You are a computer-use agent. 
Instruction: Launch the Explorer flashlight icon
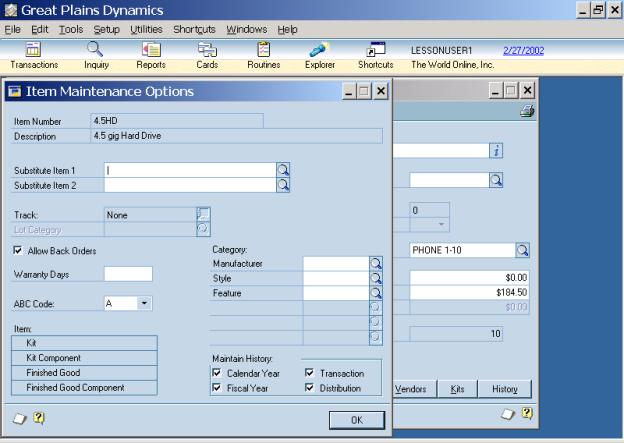[319, 50]
